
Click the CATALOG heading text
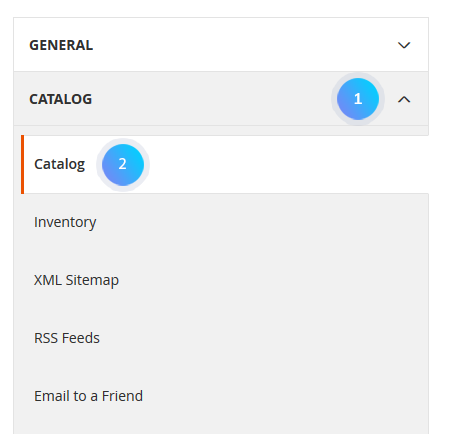(61, 99)
